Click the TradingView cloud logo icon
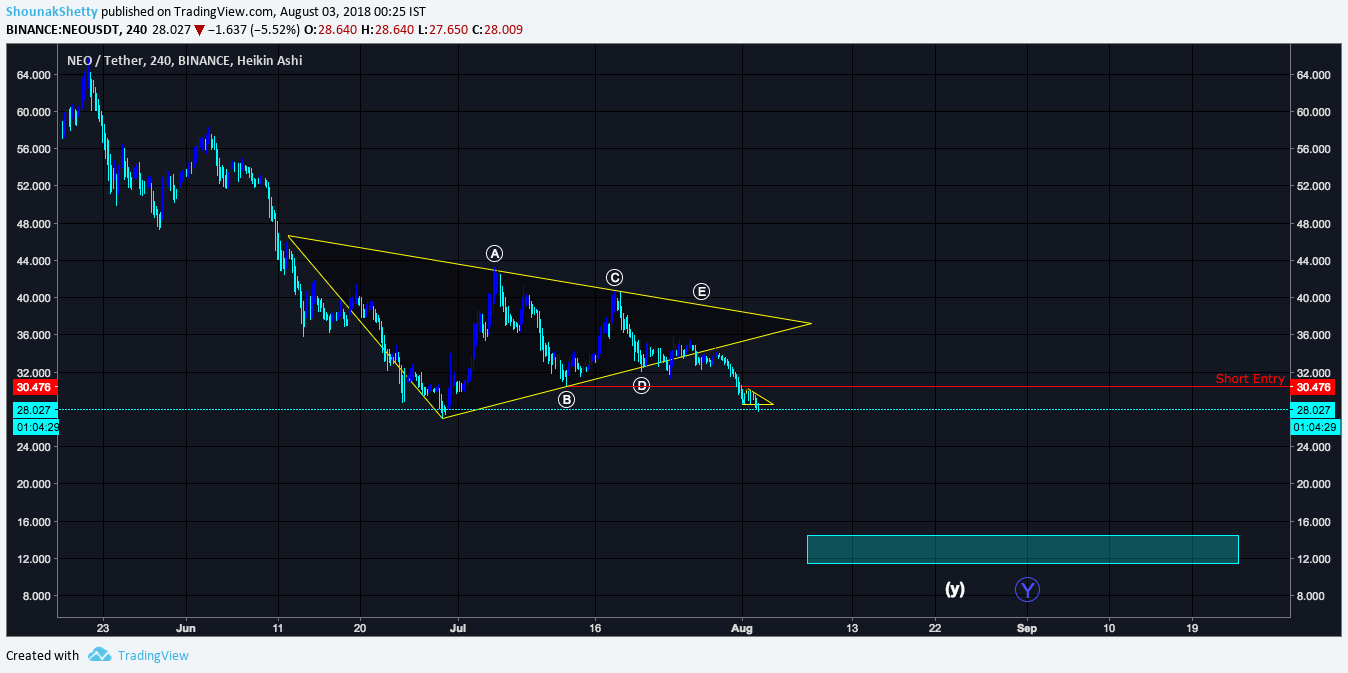This screenshot has height=673, width=1348. coord(99,655)
